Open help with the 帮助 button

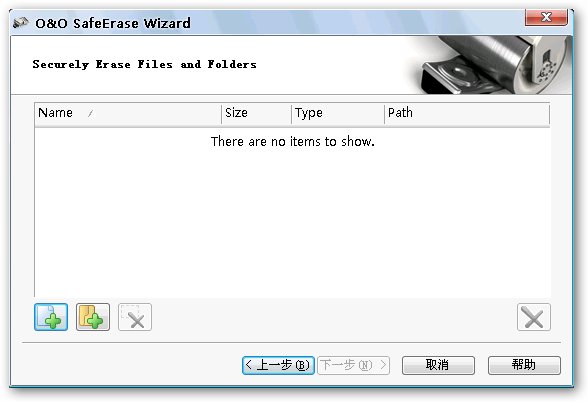524,365
